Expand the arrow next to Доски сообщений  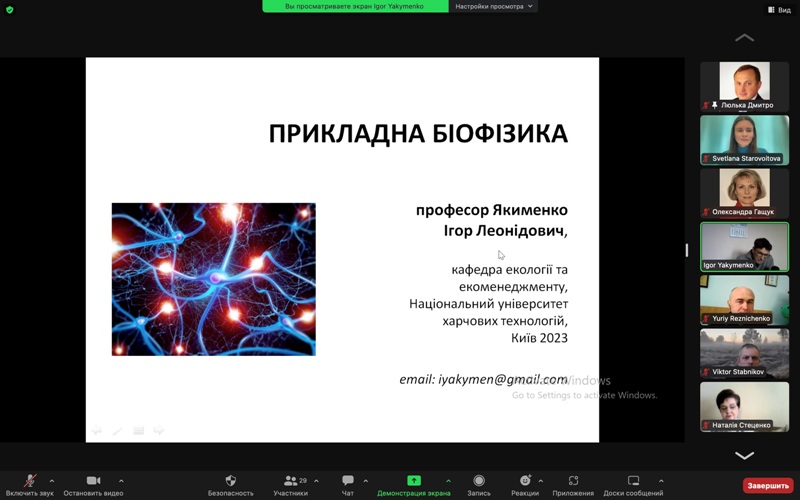(x=661, y=481)
